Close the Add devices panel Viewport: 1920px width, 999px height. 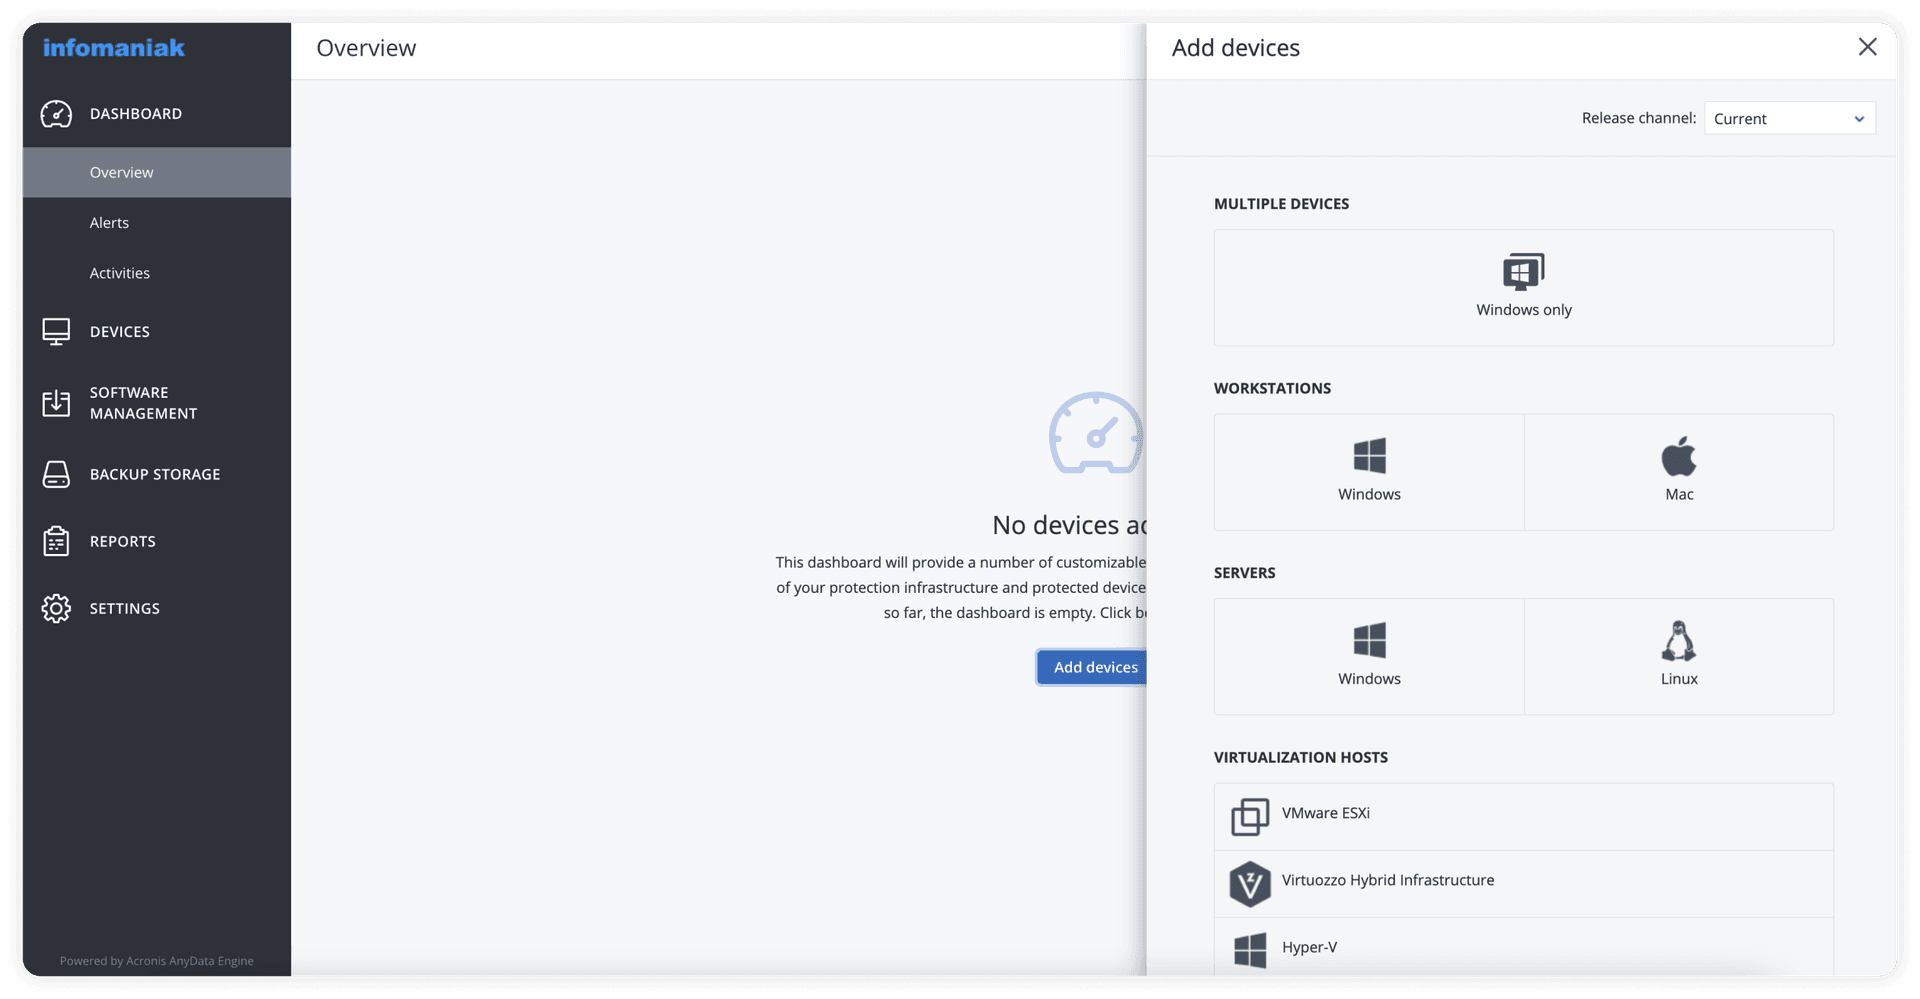pos(1867,47)
